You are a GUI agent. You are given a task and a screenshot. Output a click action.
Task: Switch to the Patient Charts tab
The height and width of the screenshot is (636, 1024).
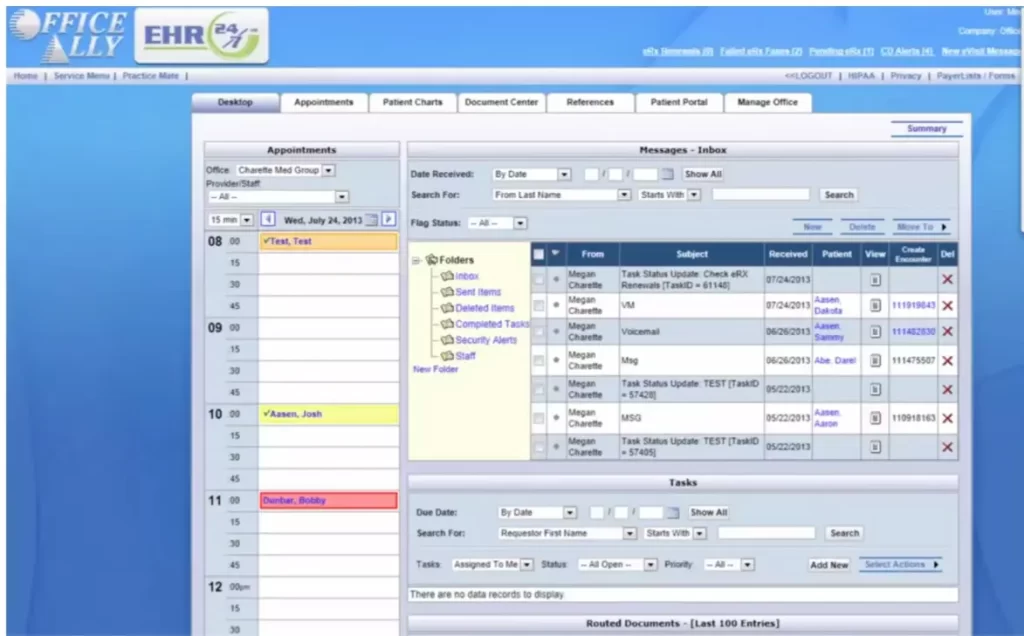(412, 101)
